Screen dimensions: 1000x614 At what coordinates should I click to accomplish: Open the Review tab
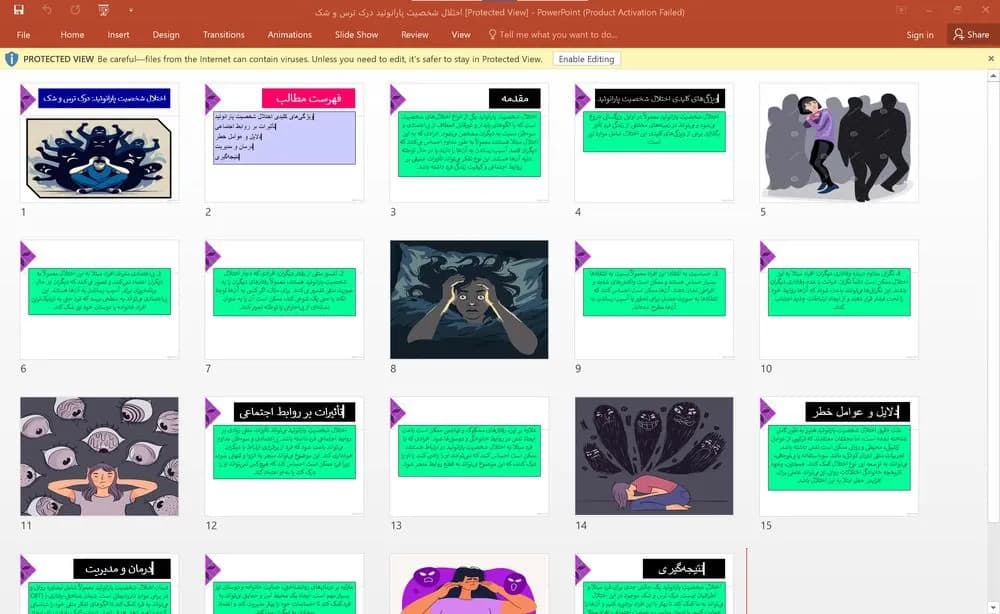(x=415, y=35)
